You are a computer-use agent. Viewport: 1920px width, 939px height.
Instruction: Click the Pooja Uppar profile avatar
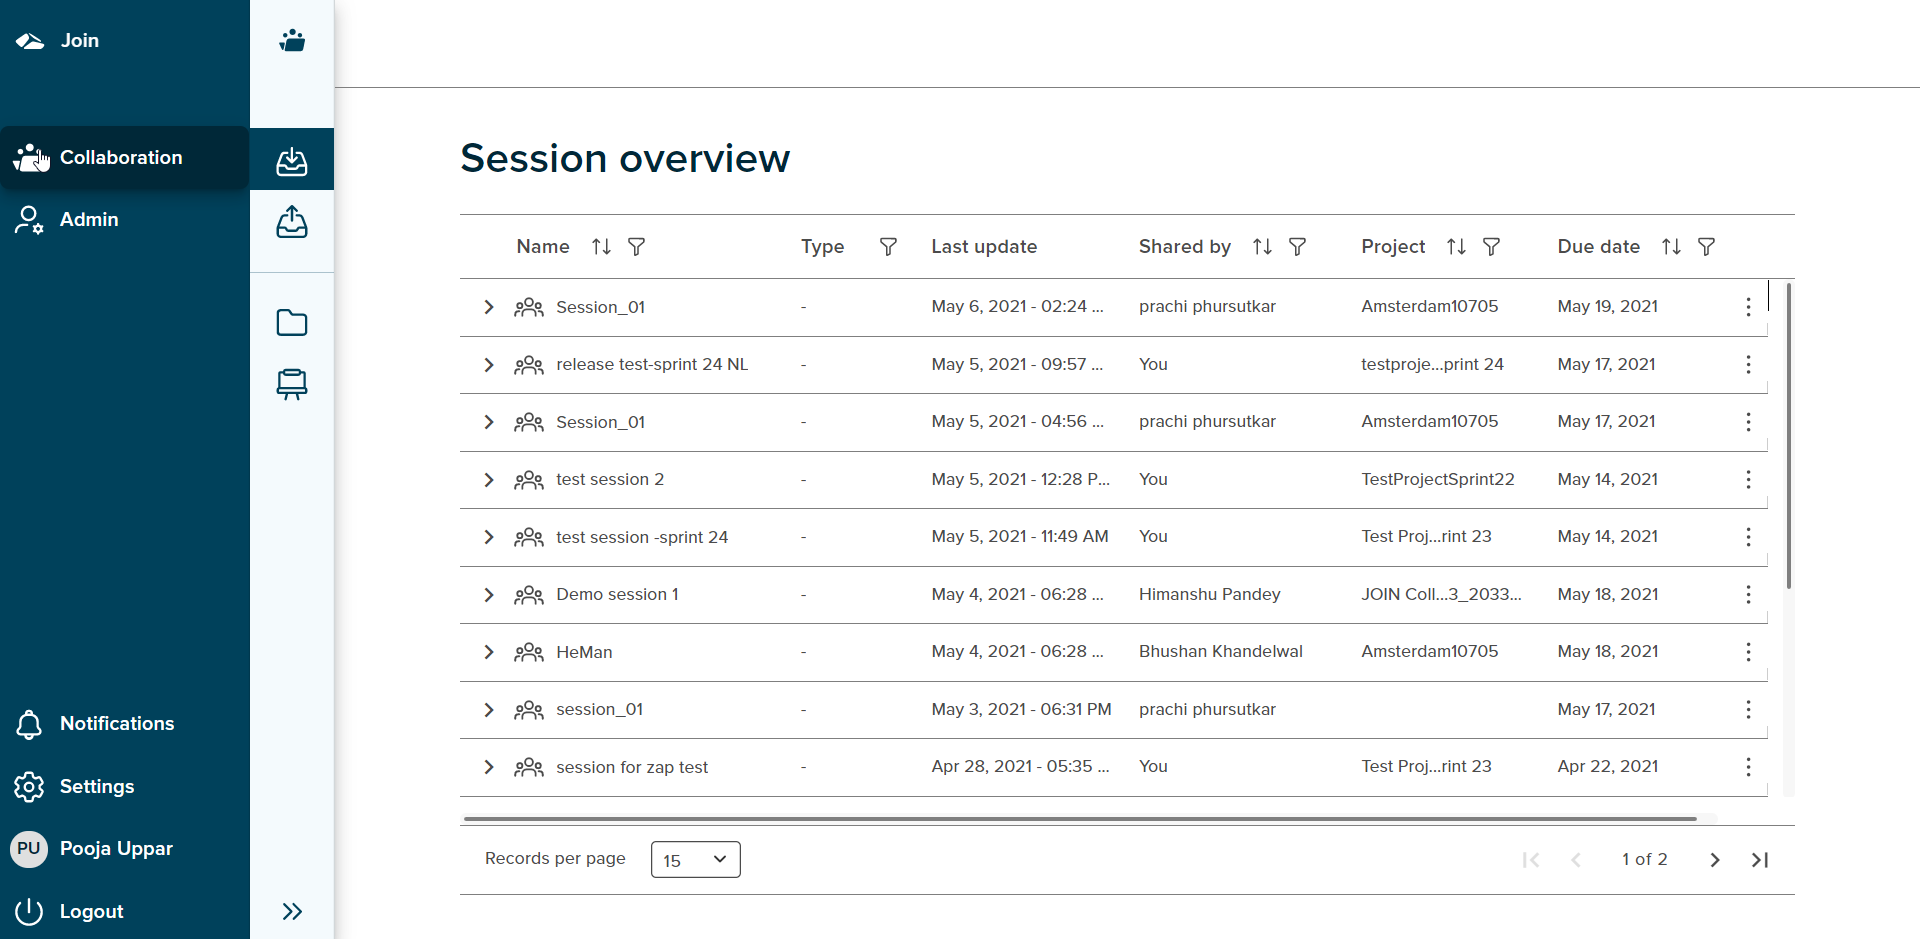tap(28, 848)
